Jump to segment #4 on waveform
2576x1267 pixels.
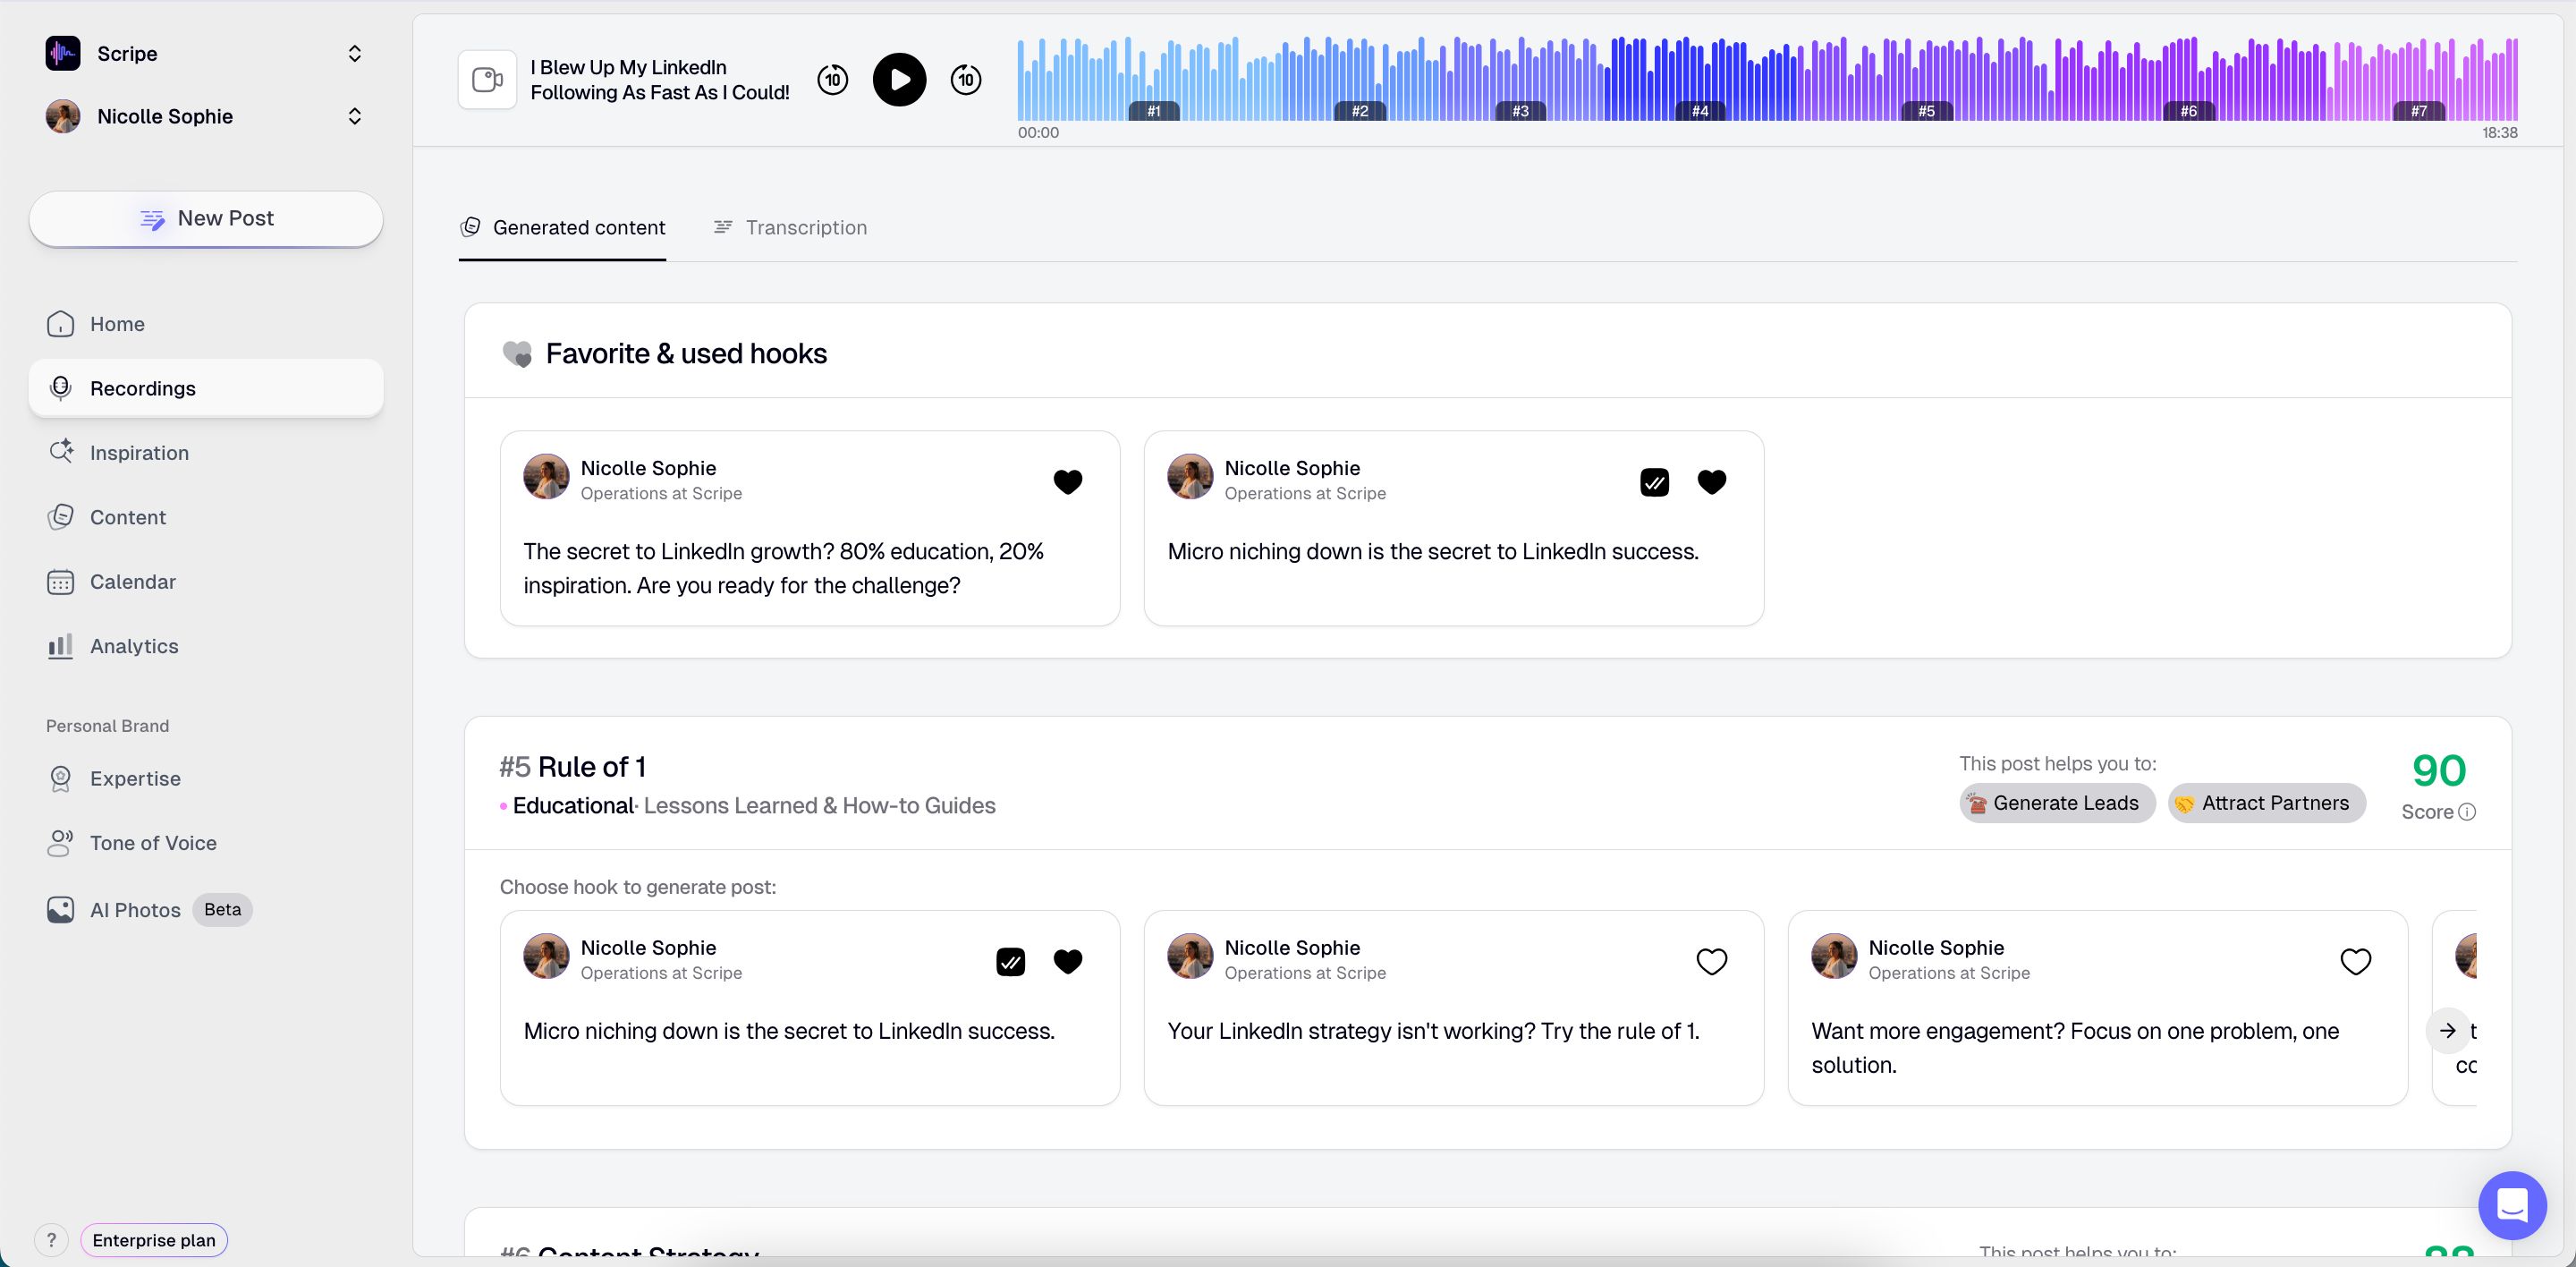tap(1699, 111)
